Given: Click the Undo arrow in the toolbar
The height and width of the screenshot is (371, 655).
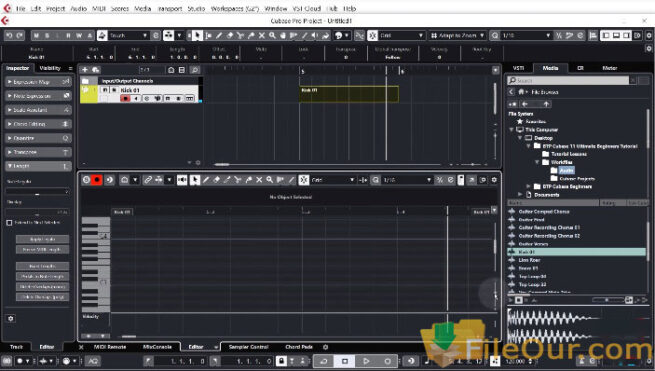Looking at the screenshot, I should [x=9, y=36].
